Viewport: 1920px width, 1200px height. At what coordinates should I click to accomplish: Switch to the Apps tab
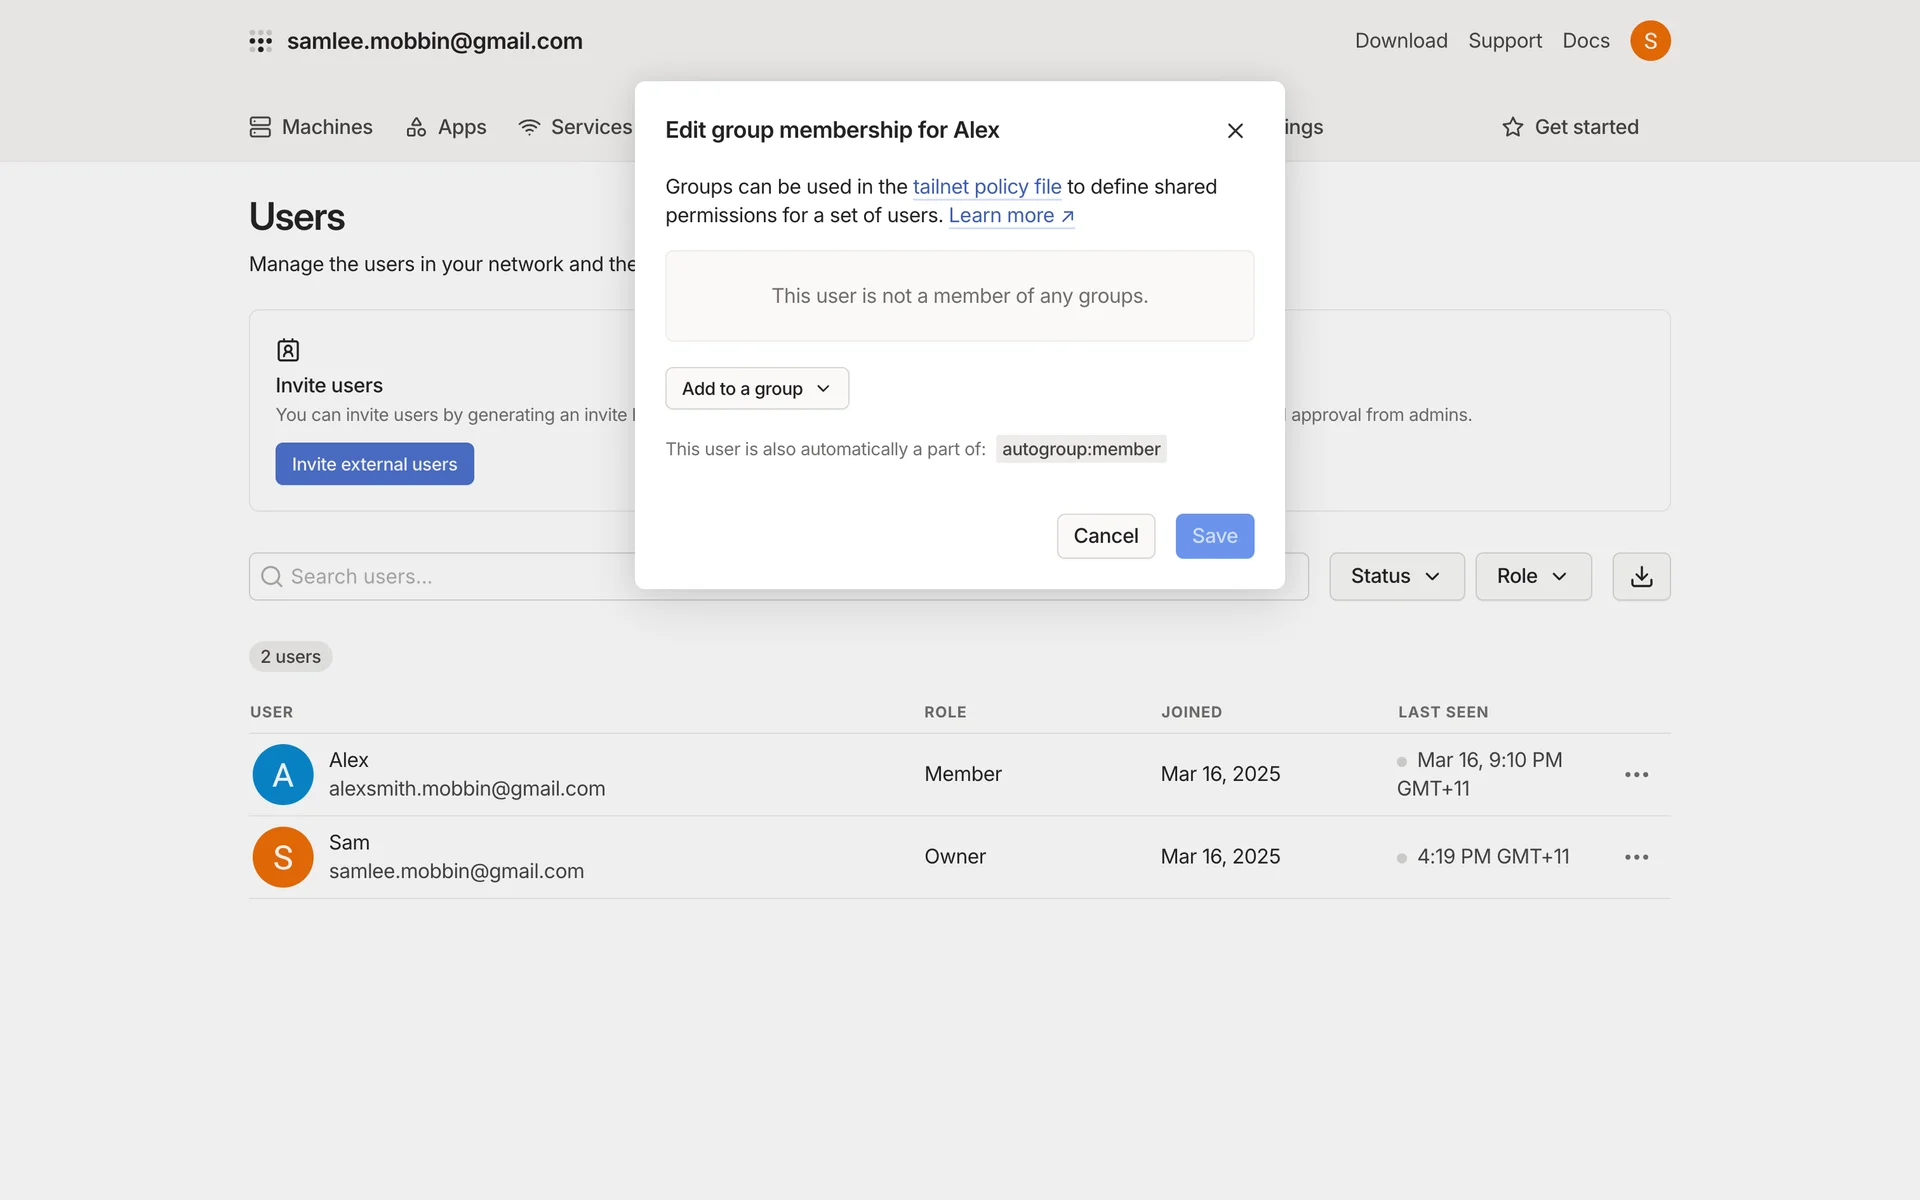(x=447, y=127)
